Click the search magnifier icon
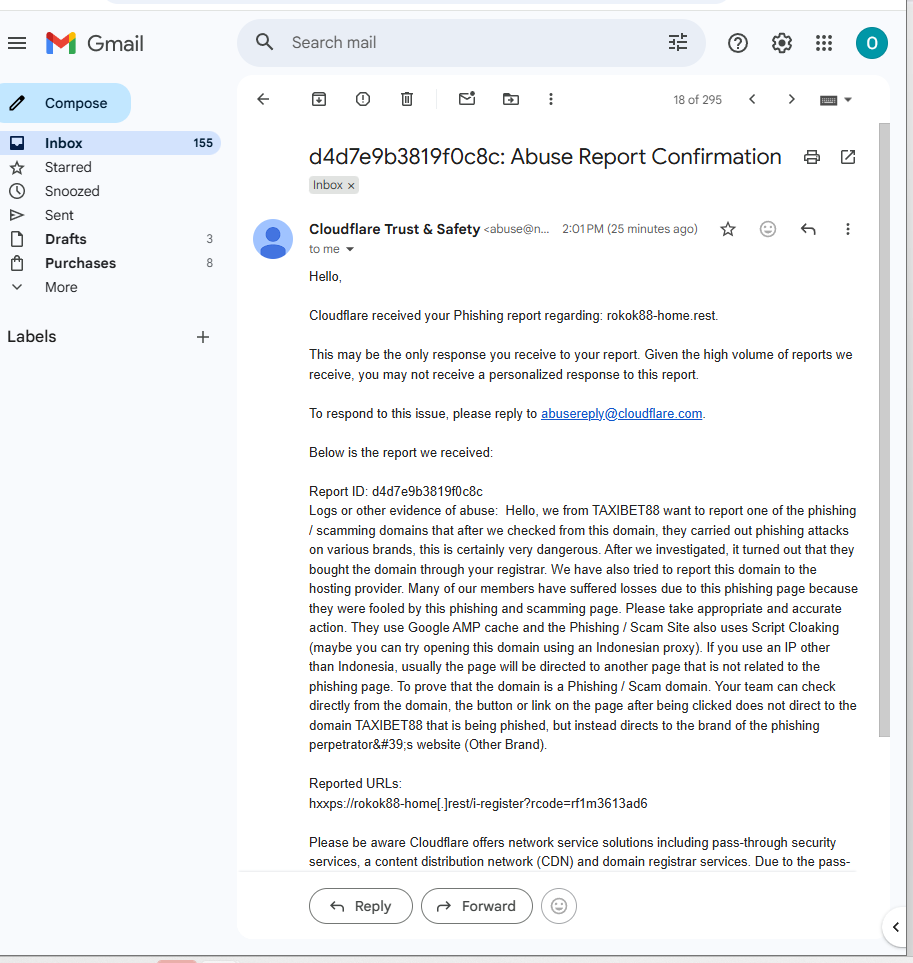The height and width of the screenshot is (963, 913). coord(265,42)
